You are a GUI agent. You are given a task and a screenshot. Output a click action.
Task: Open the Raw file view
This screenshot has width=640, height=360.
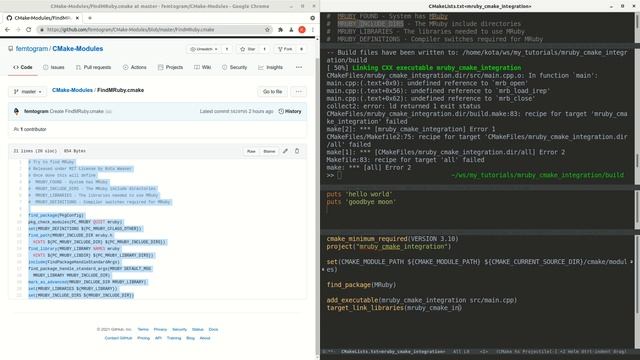coord(251,151)
